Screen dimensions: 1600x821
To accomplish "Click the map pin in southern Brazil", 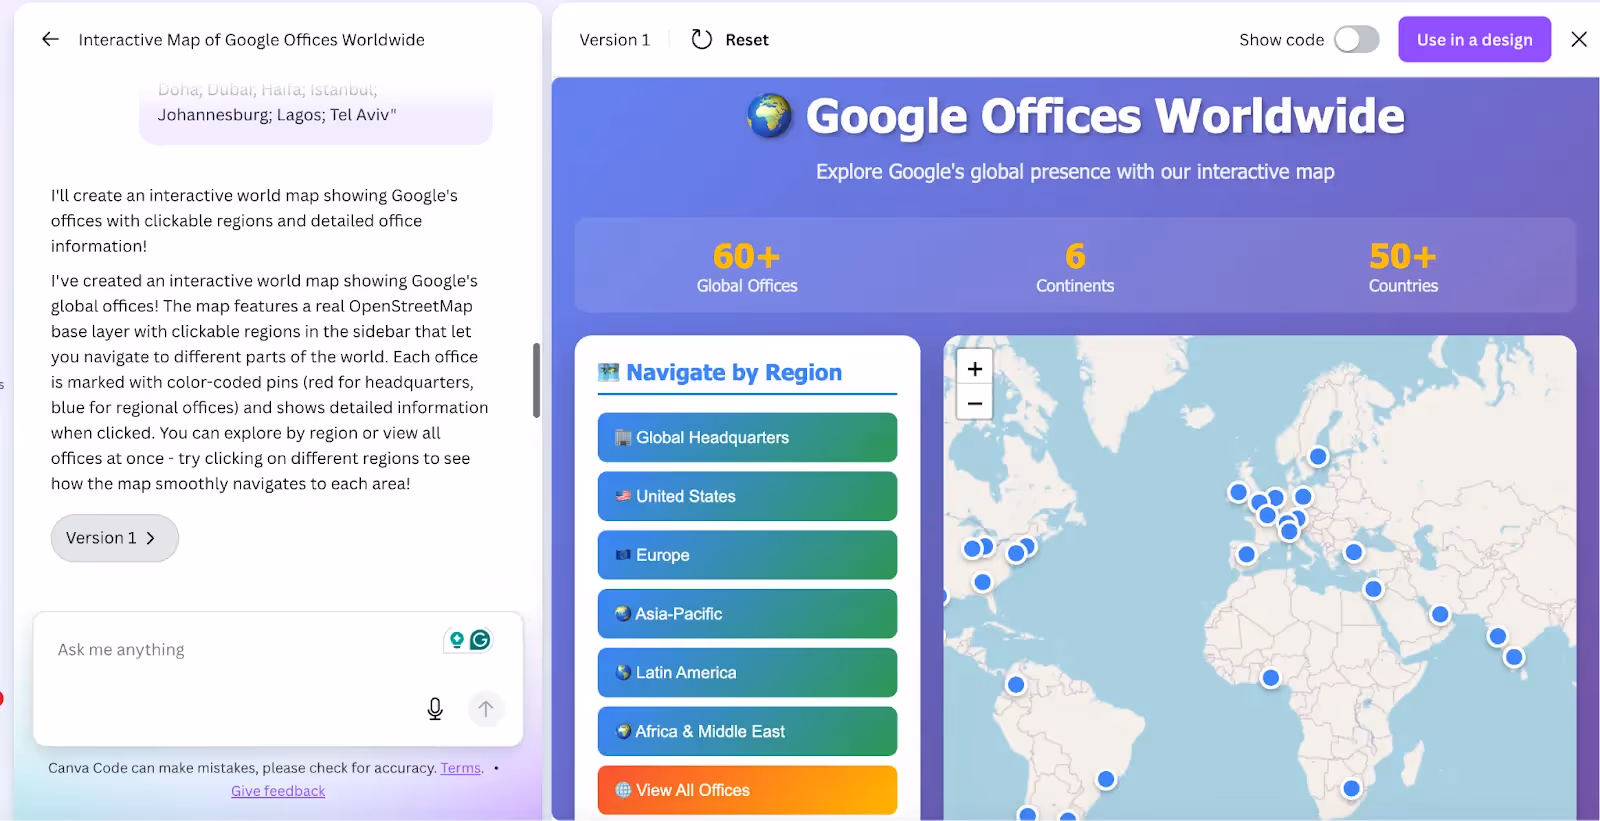I will [1106, 779].
